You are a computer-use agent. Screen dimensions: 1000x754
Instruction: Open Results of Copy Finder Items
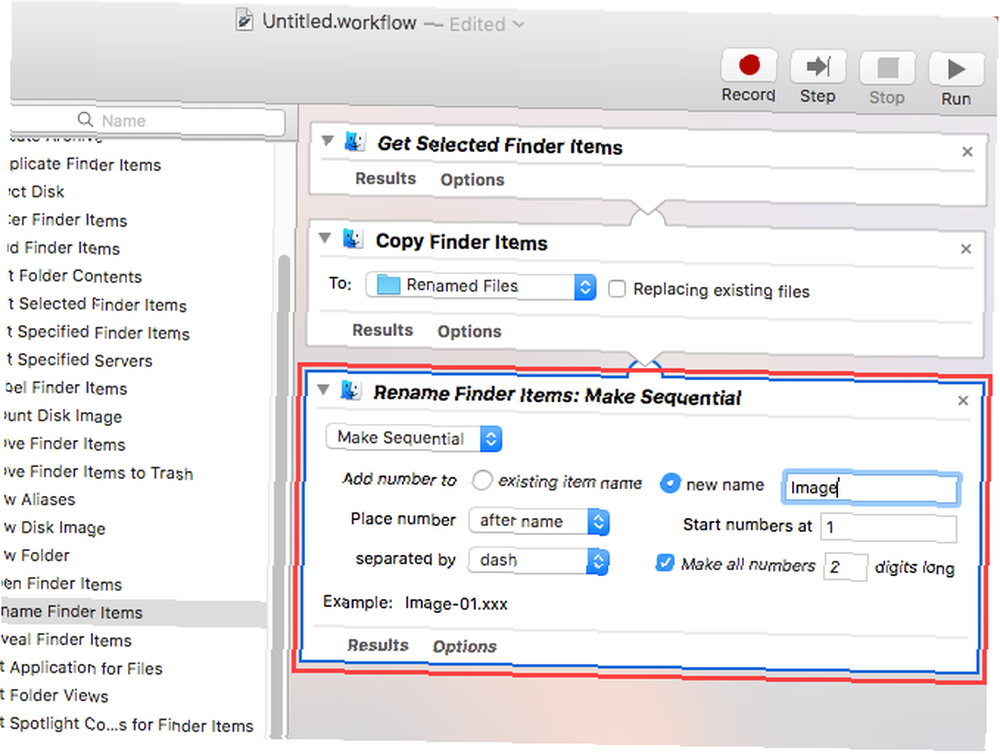(x=383, y=330)
